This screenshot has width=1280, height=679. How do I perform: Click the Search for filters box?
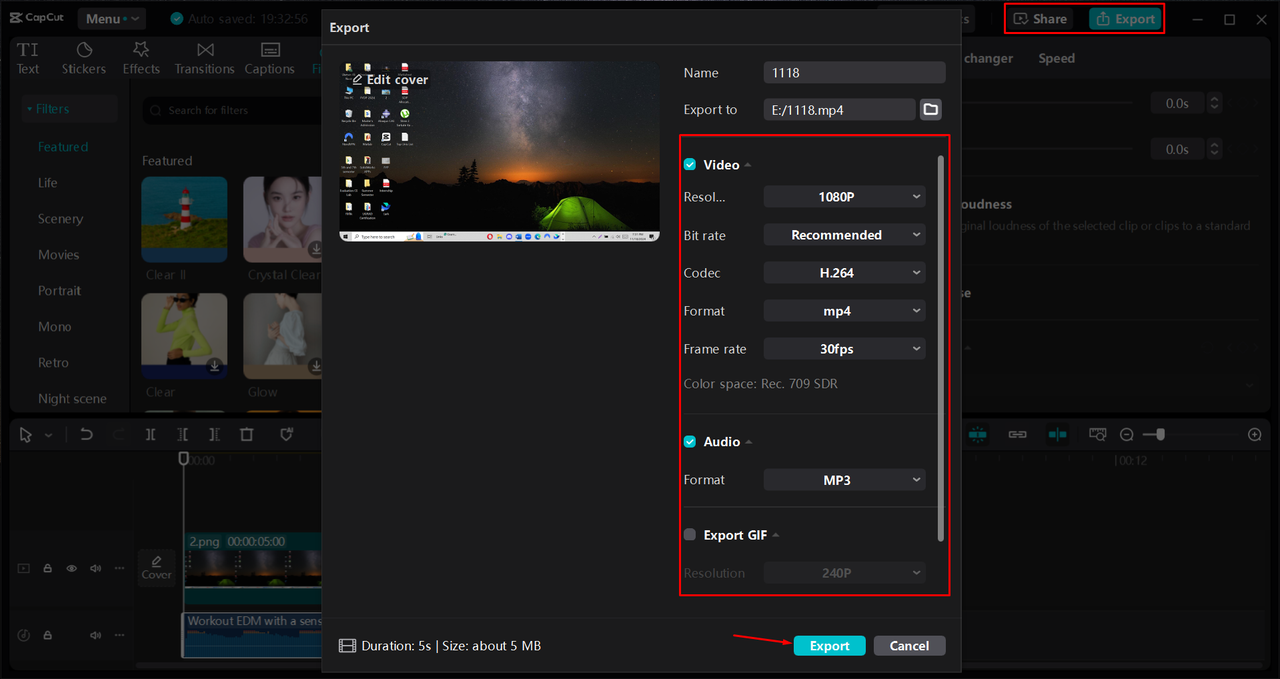point(232,110)
